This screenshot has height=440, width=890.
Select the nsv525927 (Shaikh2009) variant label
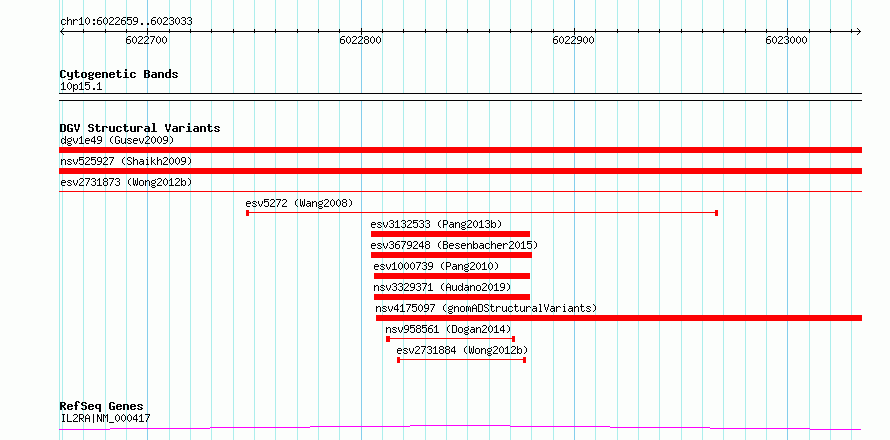point(126,161)
